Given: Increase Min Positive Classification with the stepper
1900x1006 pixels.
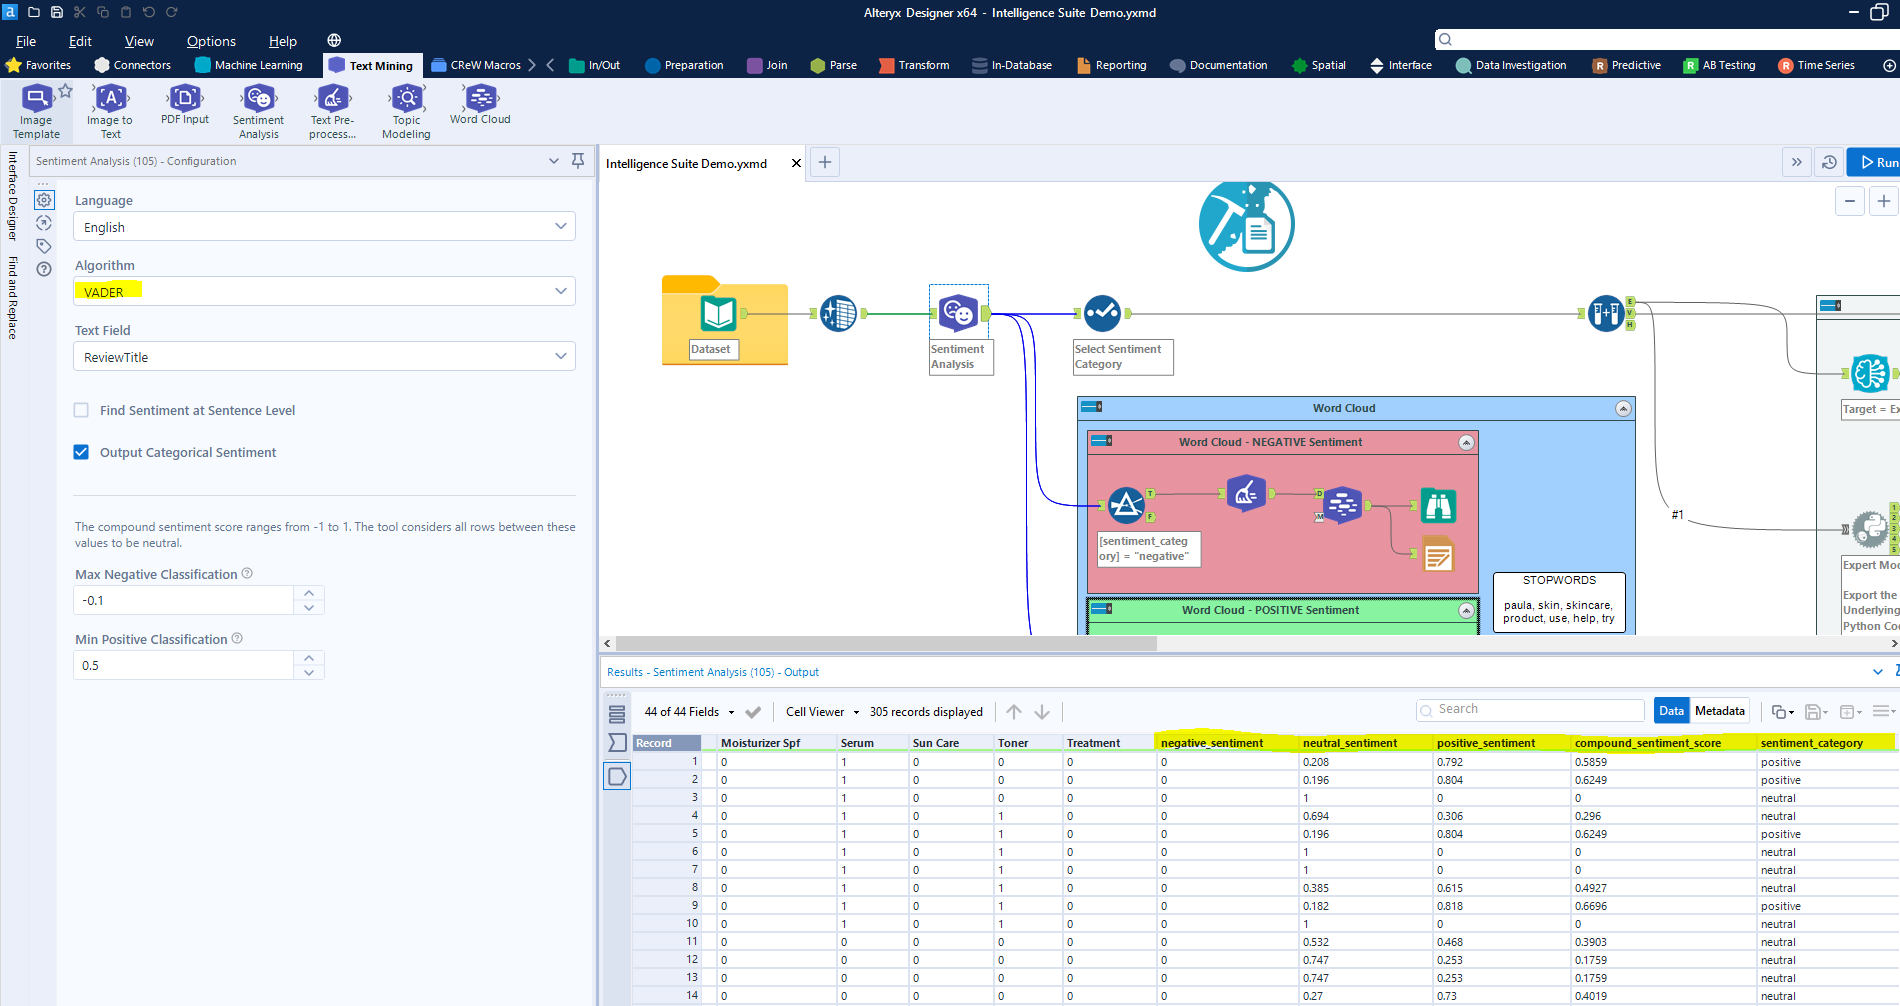Looking at the screenshot, I should (309, 658).
